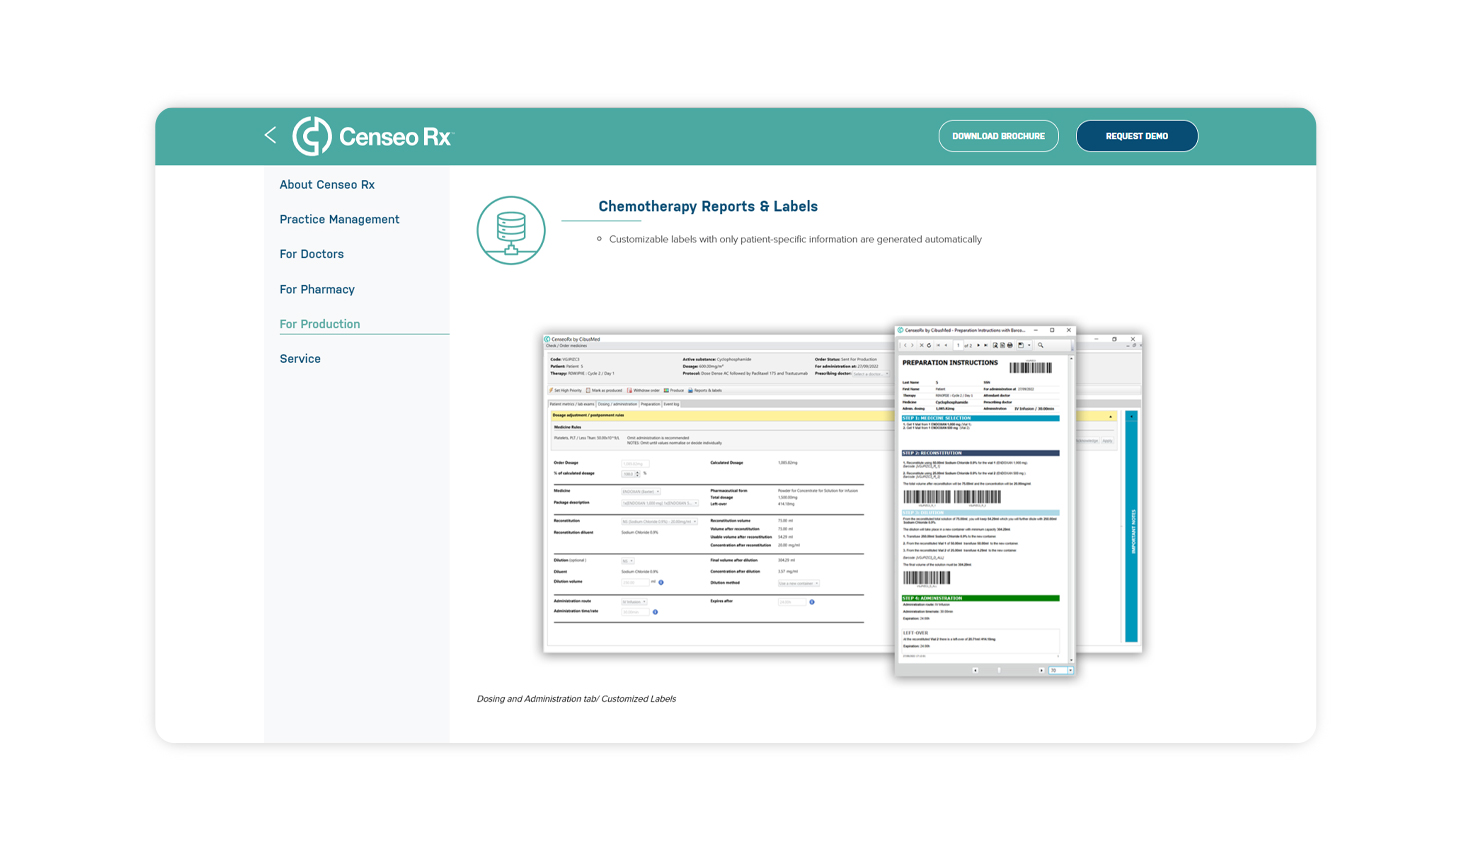
Task: Click the Important Notes vertical panel
Action: point(1132,530)
